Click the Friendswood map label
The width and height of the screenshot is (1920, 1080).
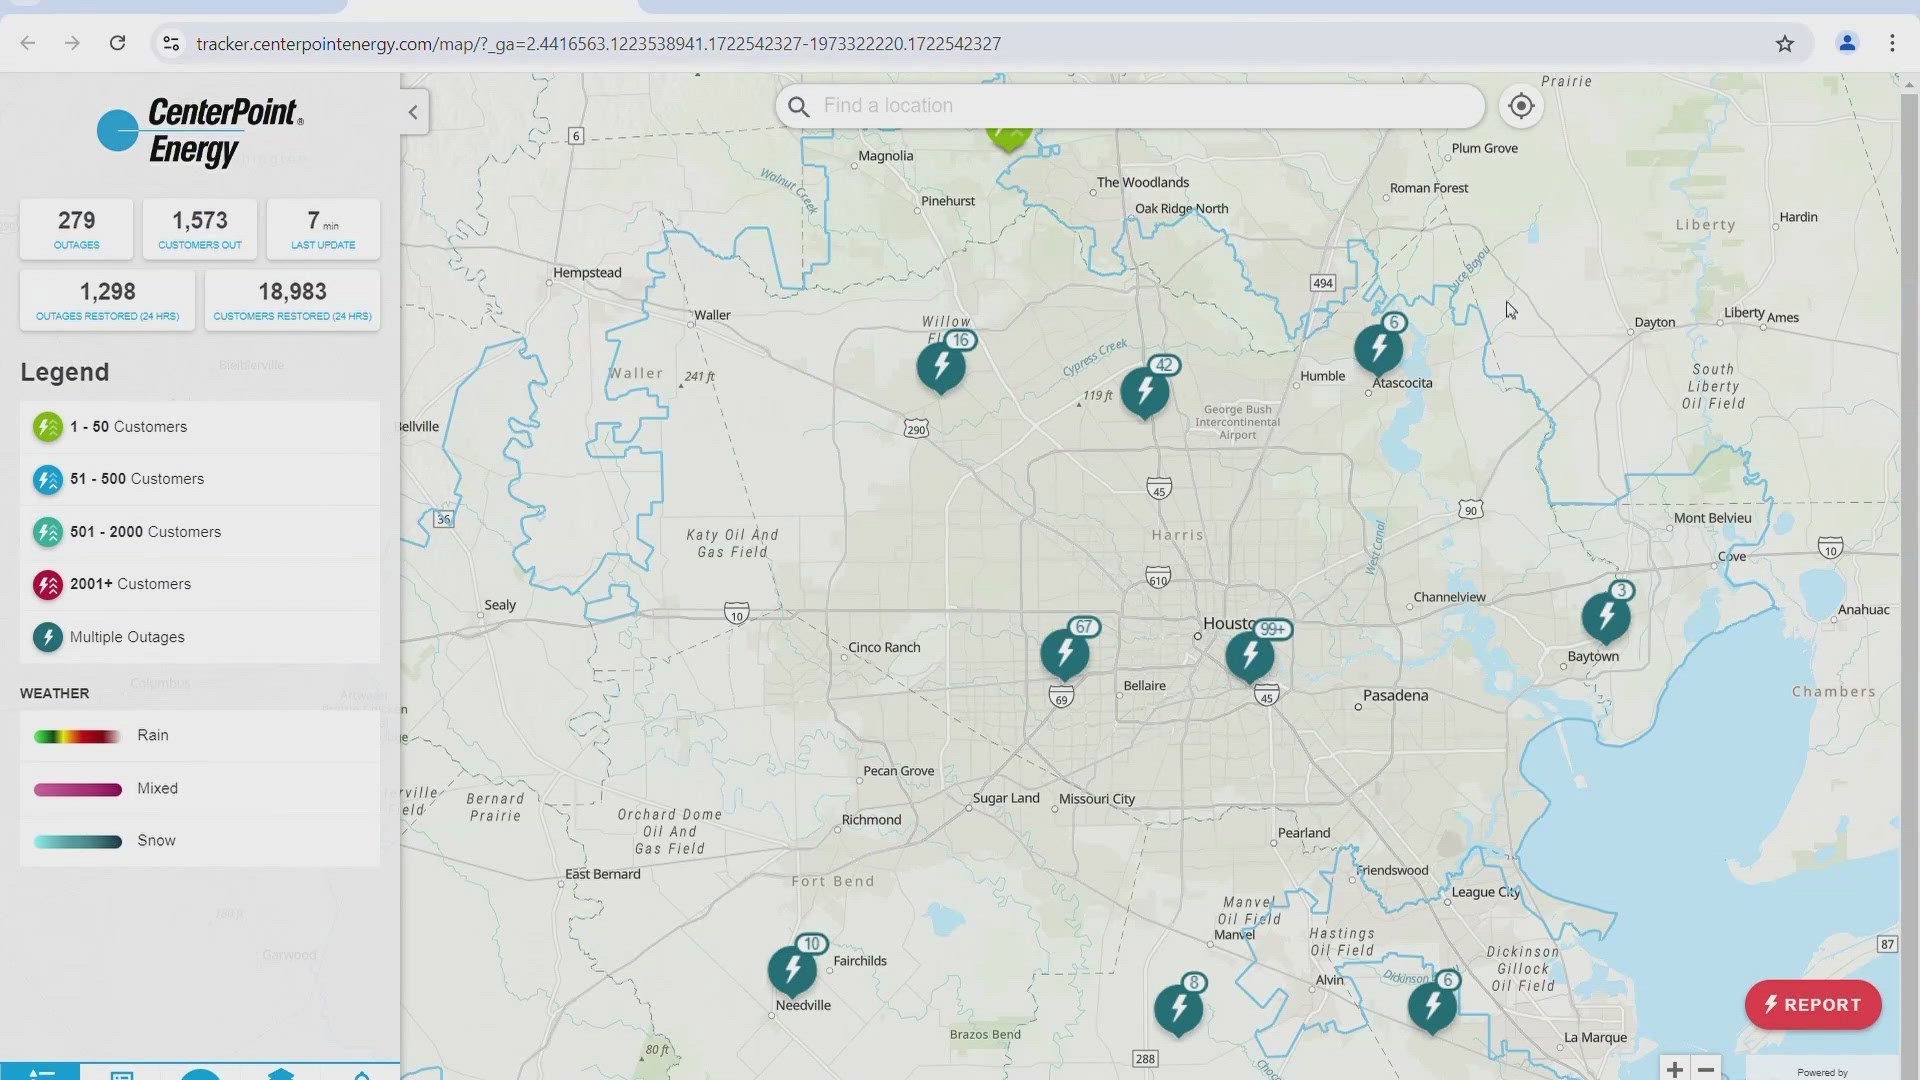click(x=1392, y=871)
